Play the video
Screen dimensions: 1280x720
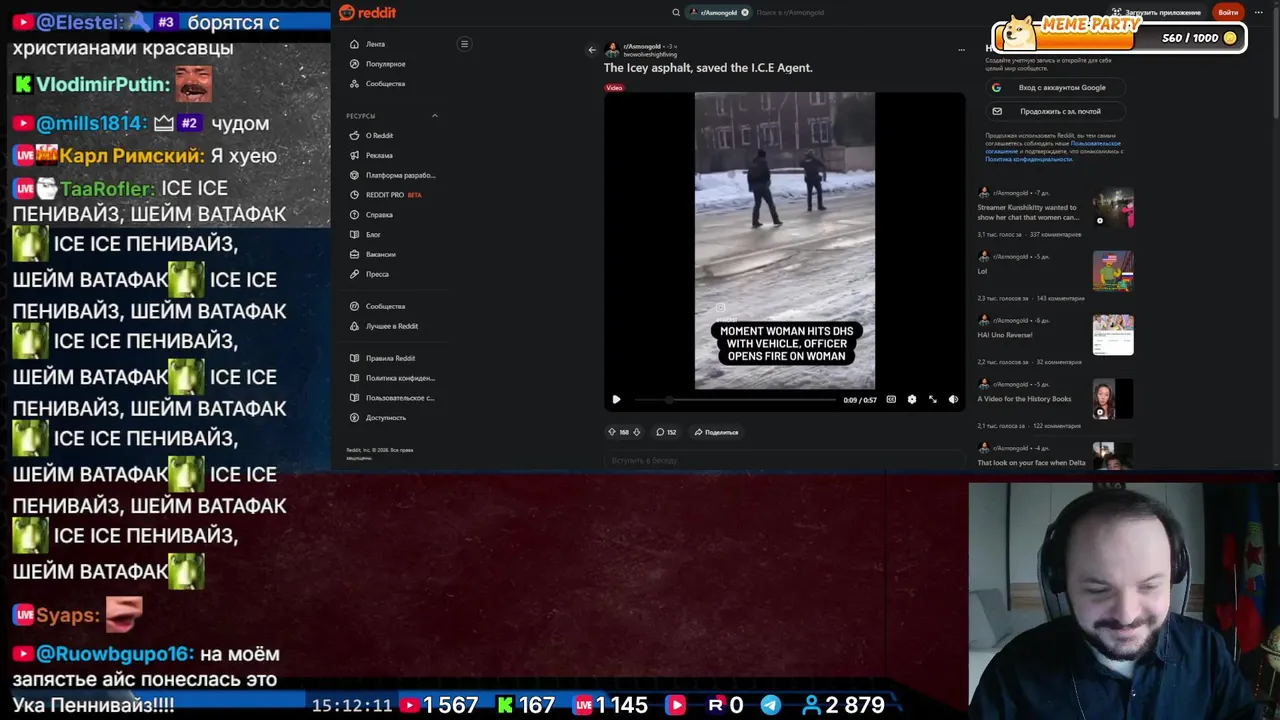tap(616, 399)
